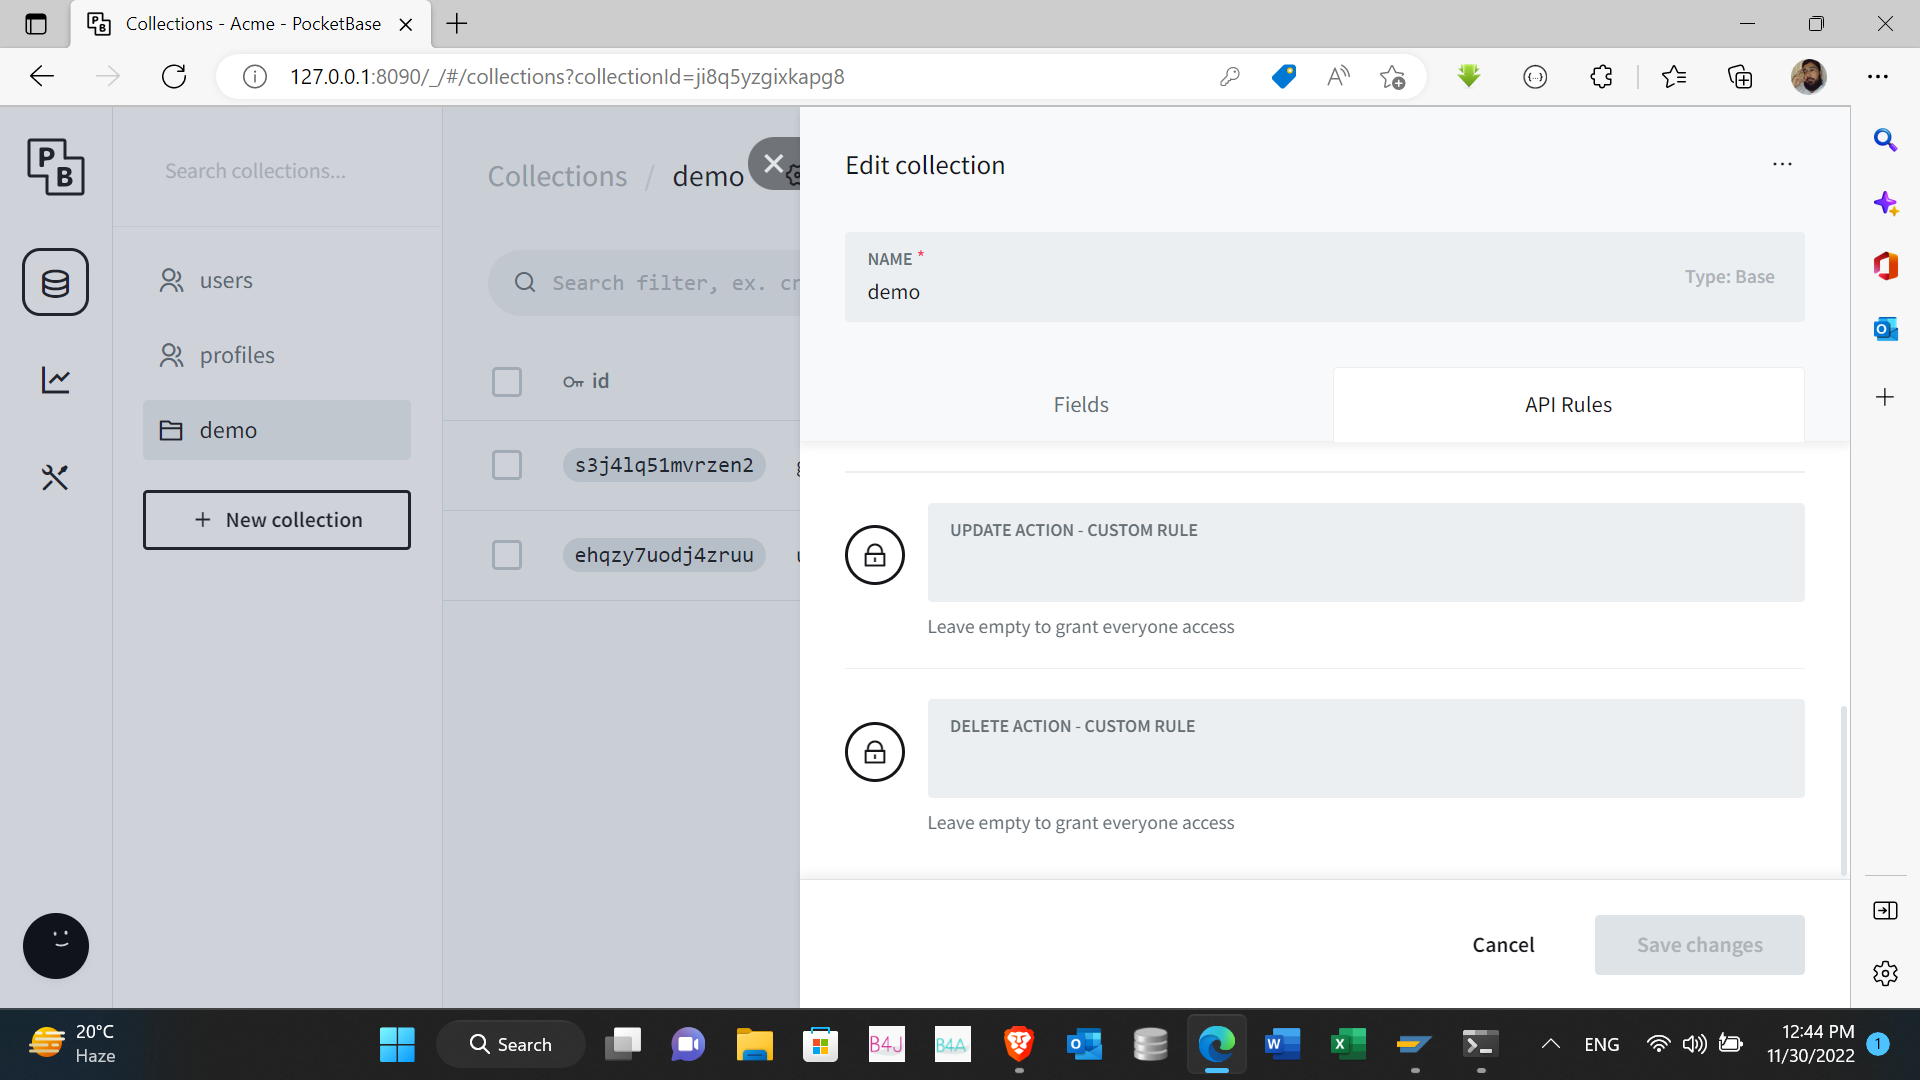This screenshot has width=1920, height=1080.
Task: Click the New collection button
Action: click(x=277, y=520)
